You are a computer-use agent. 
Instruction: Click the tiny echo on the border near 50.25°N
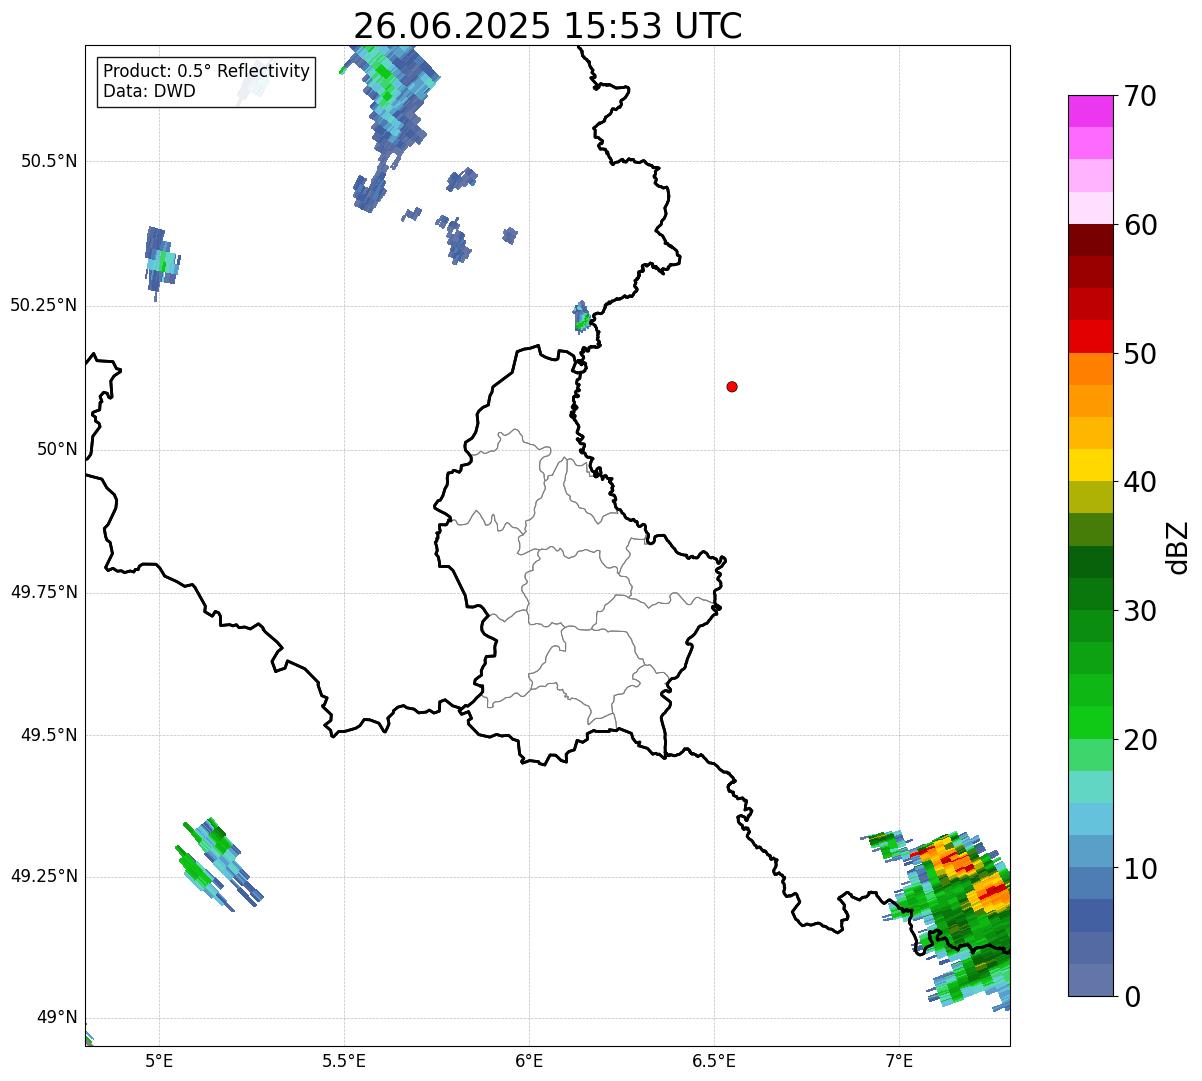point(582,316)
